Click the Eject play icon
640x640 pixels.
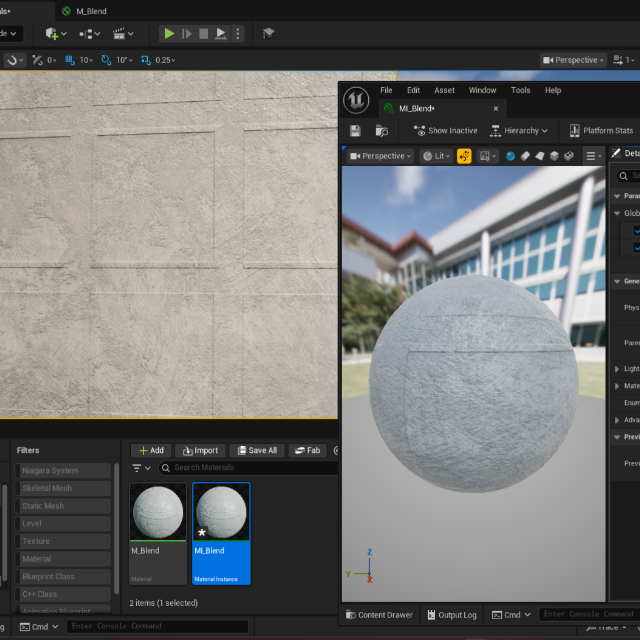(x=220, y=33)
